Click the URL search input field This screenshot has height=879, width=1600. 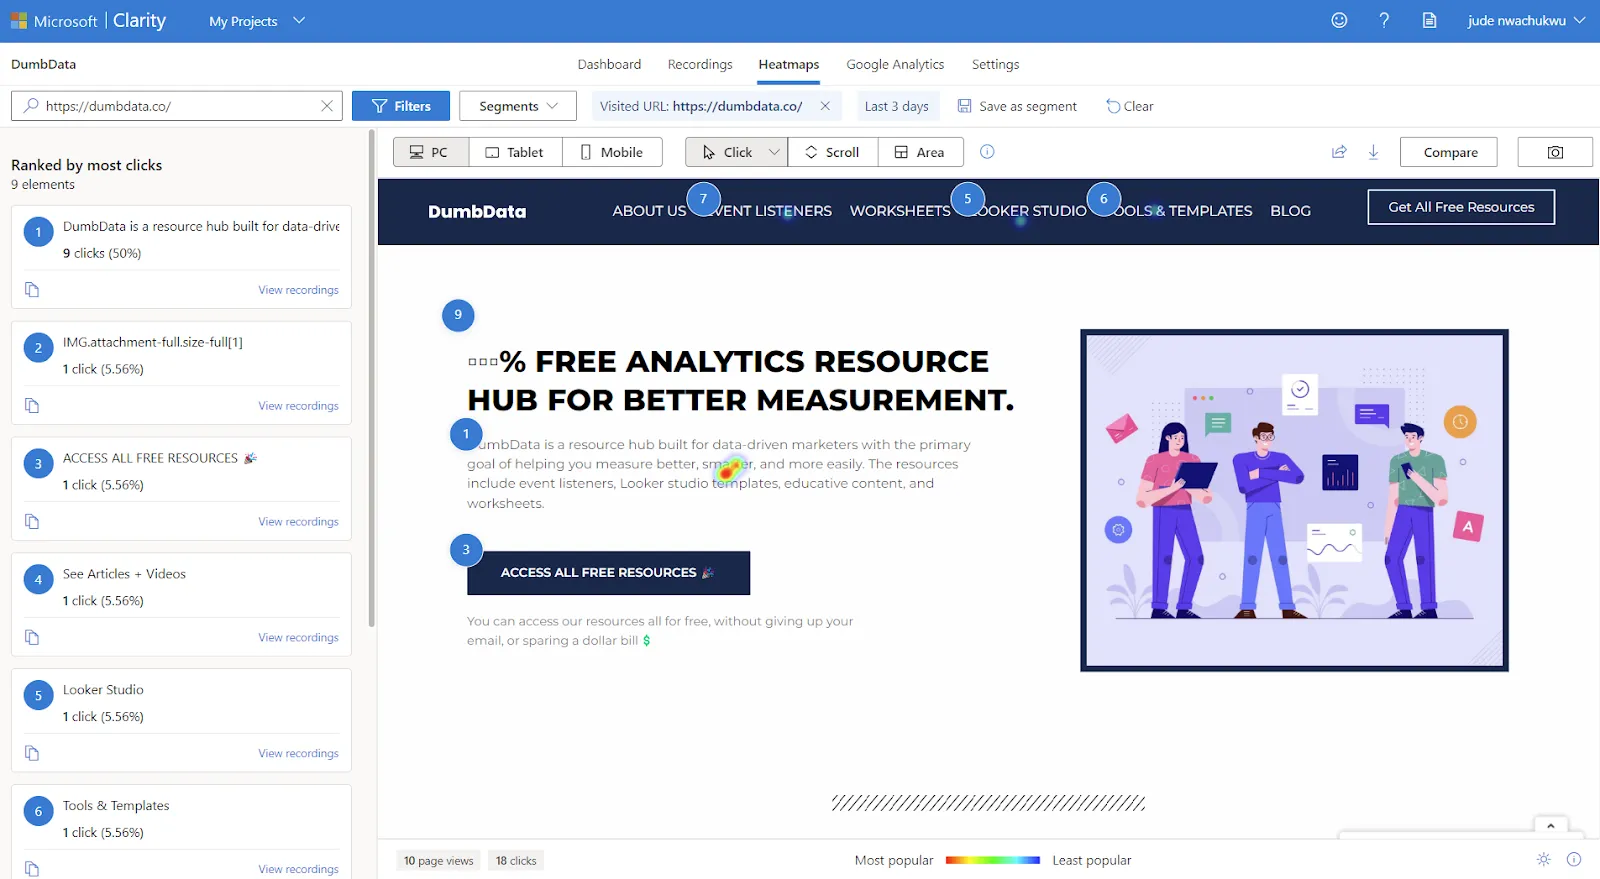pyautogui.click(x=177, y=106)
